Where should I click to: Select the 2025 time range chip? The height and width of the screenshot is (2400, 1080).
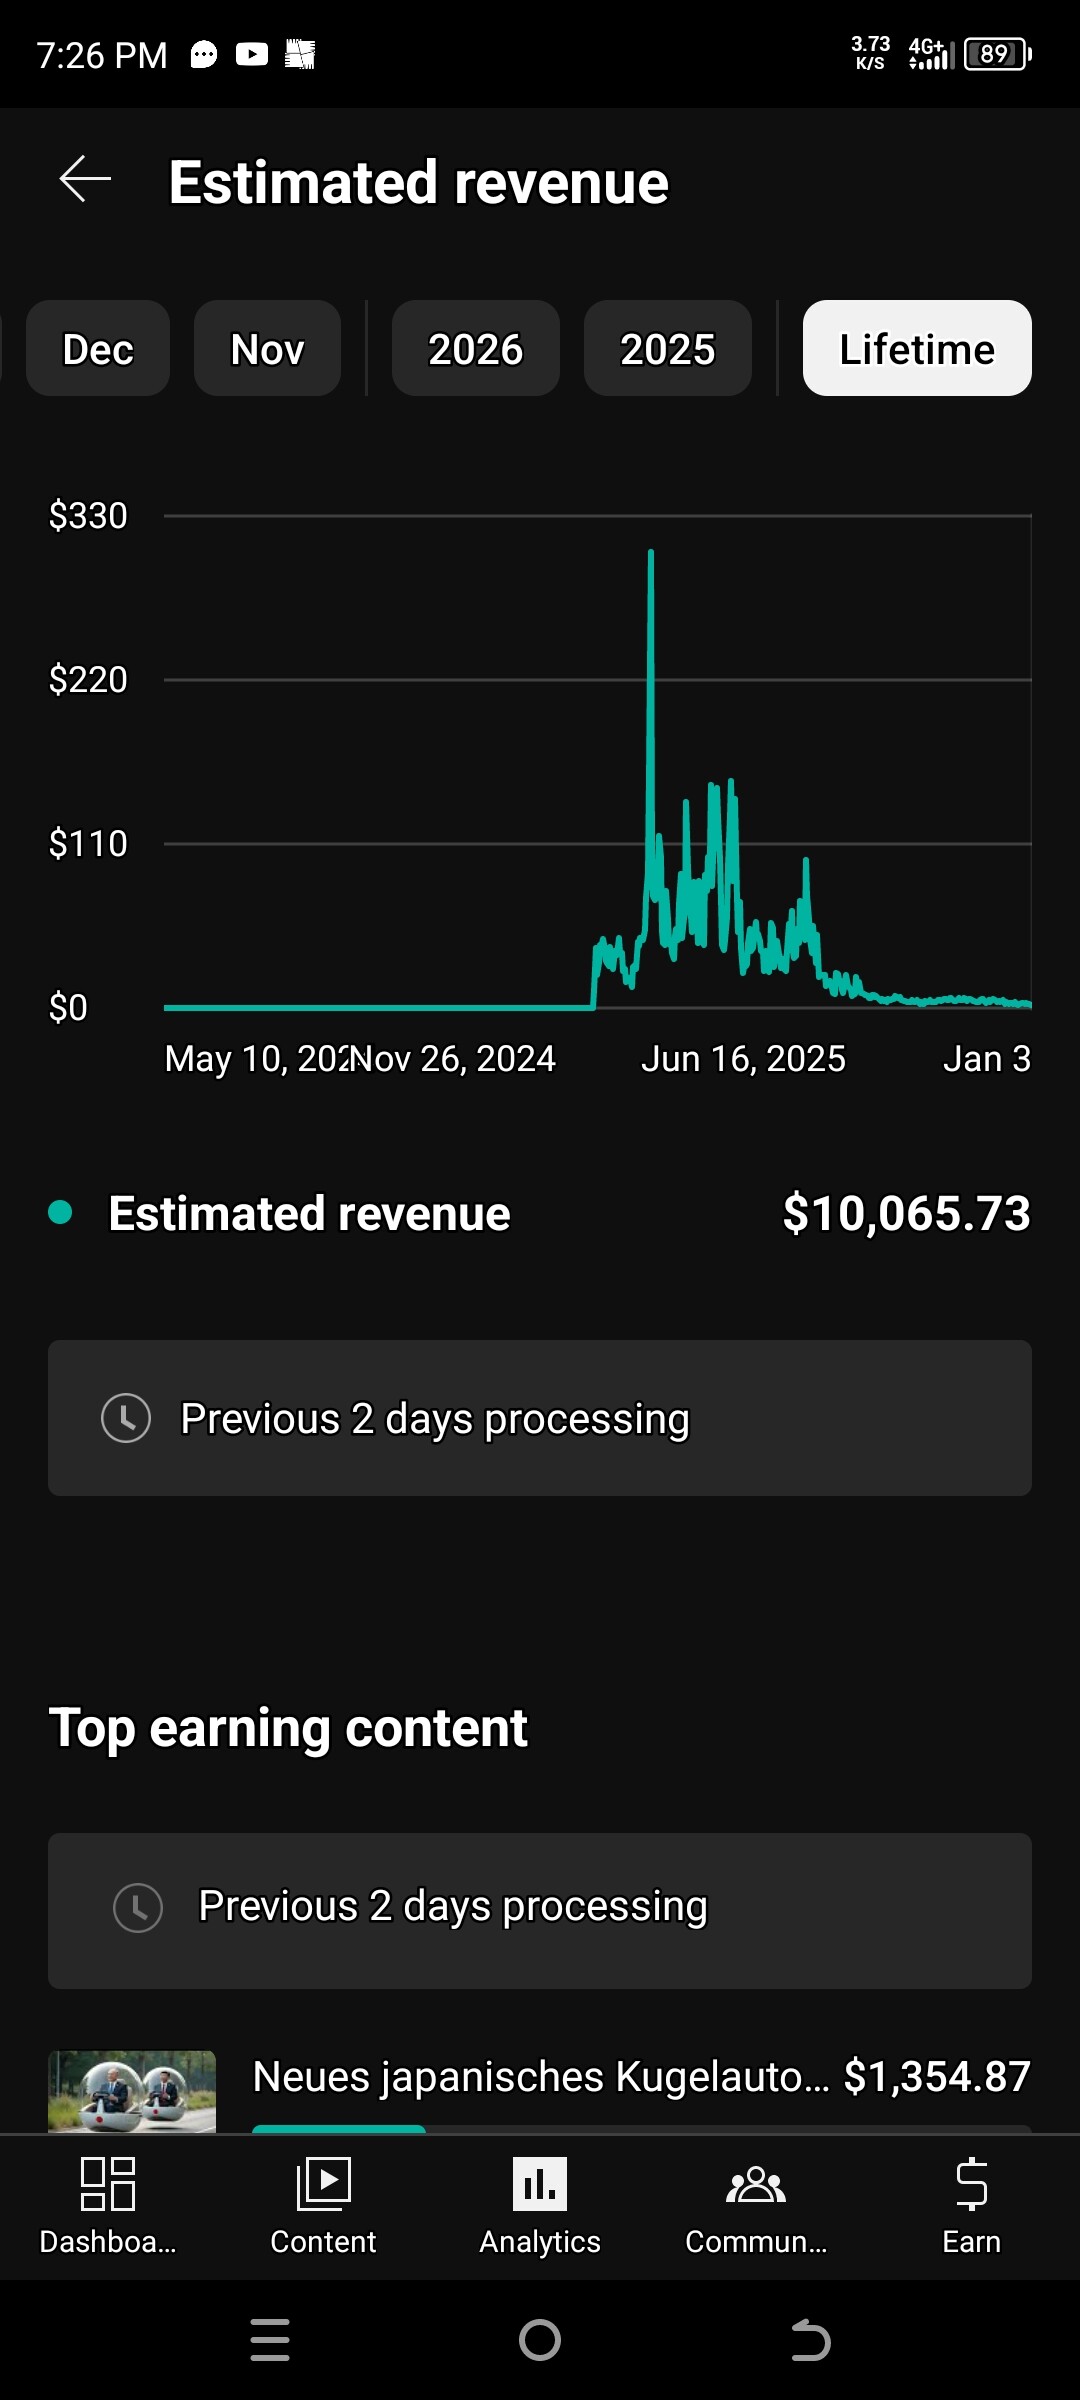(667, 349)
